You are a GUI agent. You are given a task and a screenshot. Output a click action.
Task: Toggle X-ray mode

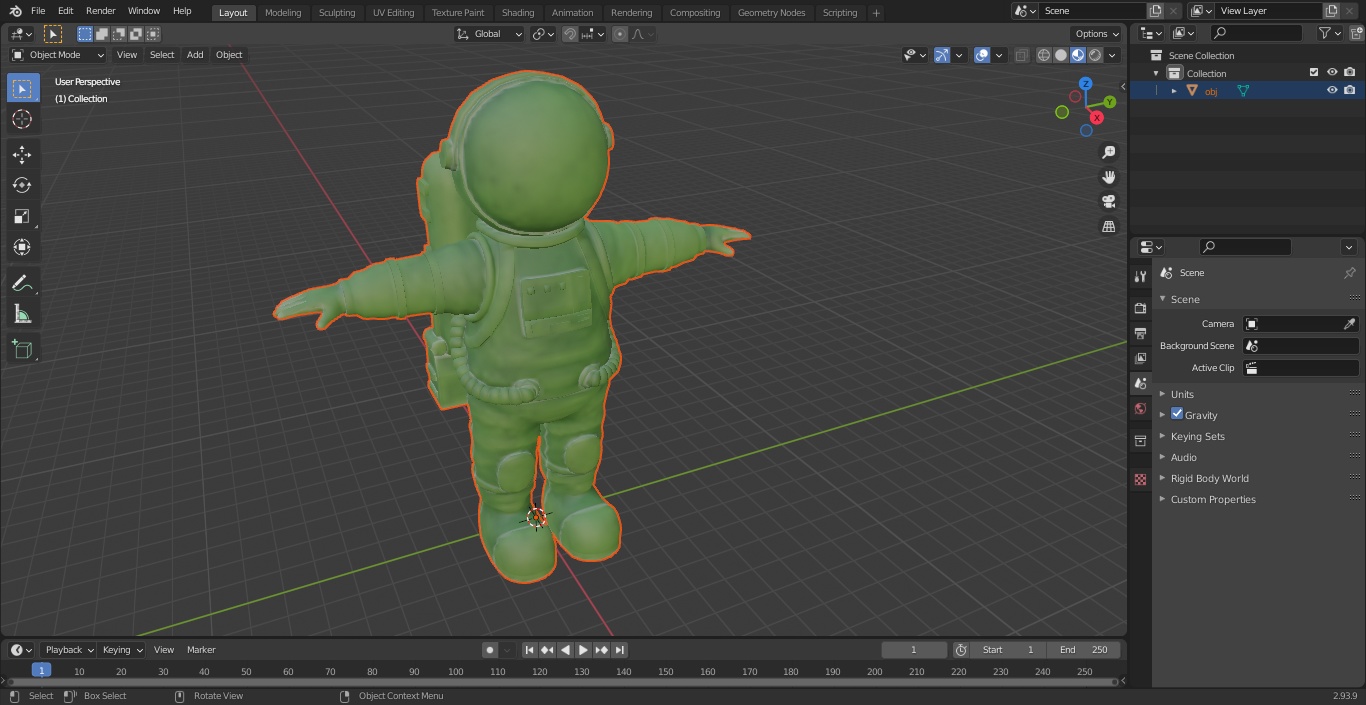point(1021,55)
